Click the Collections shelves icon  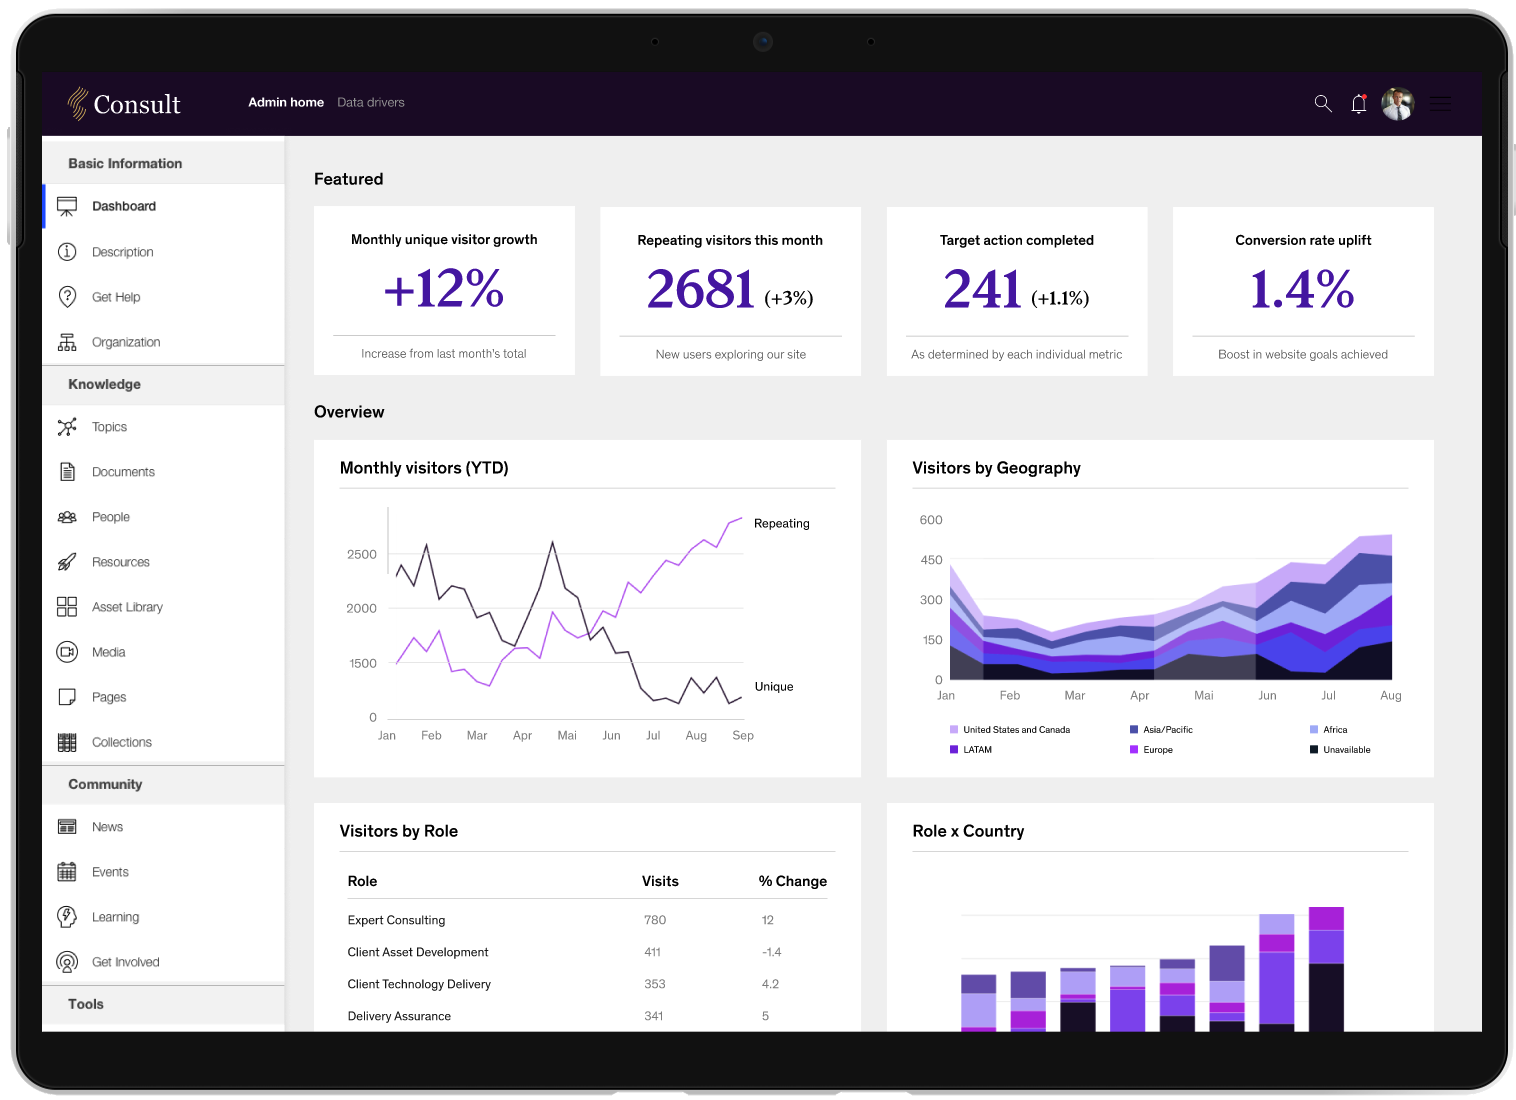[x=67, y=742]
